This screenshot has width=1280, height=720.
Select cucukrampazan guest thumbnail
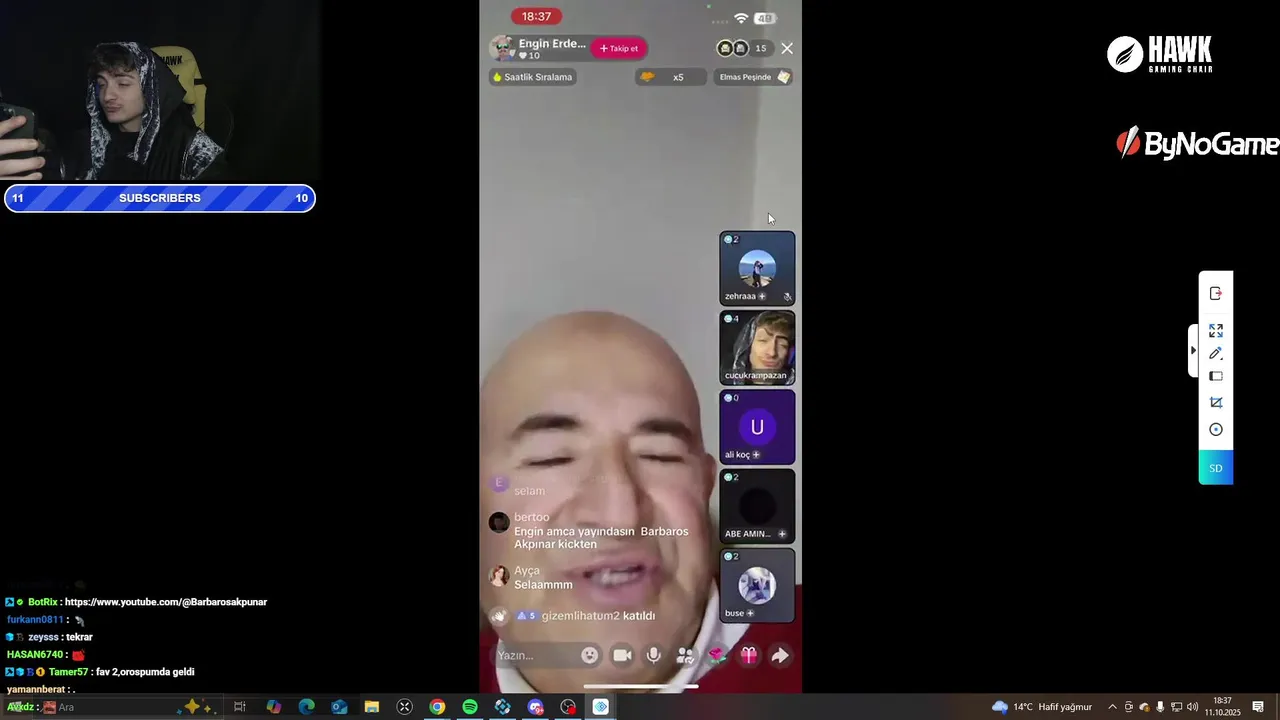point(757,347)
